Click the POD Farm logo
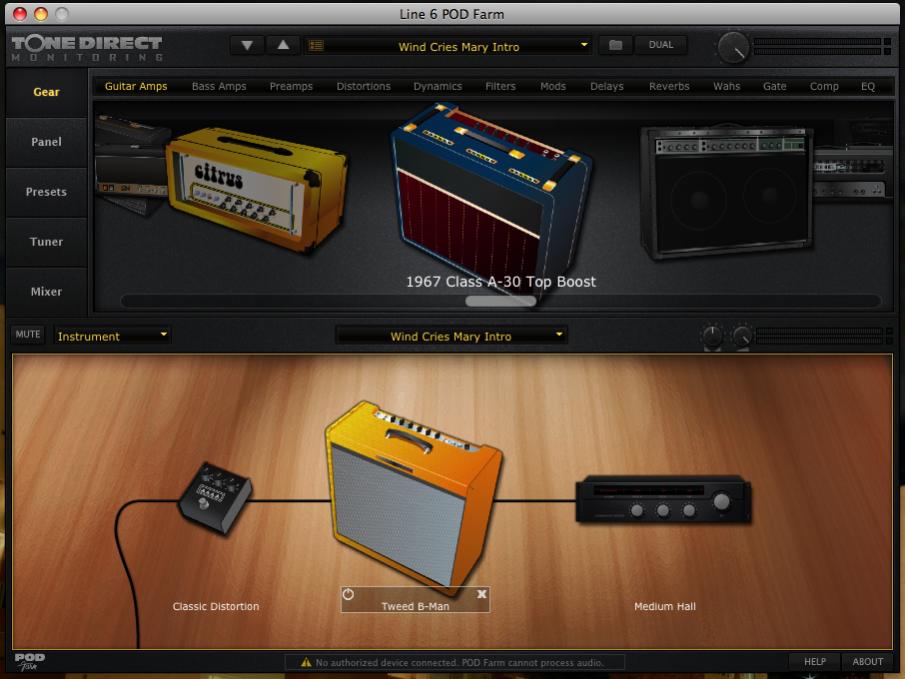 [x=29, y=662]
